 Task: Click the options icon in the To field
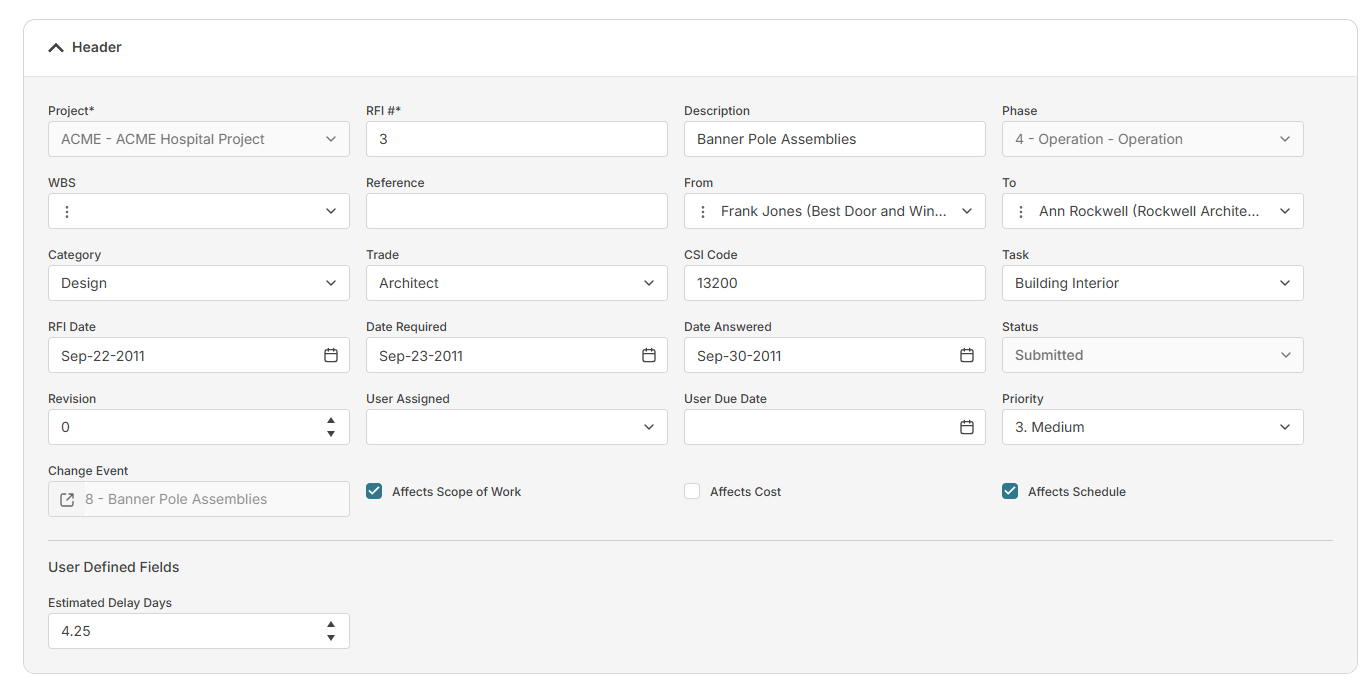1021,211
